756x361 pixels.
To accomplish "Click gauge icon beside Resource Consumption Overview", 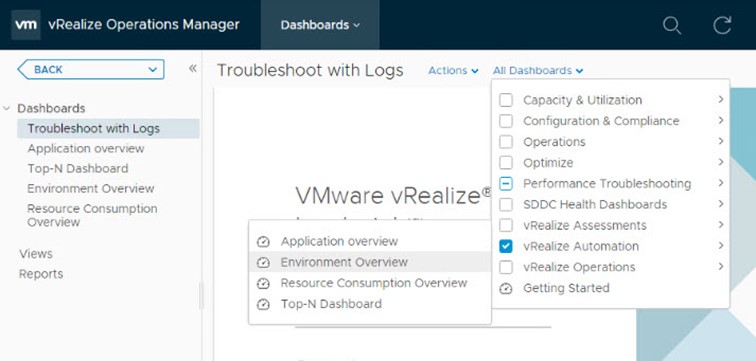I will 263,283.
